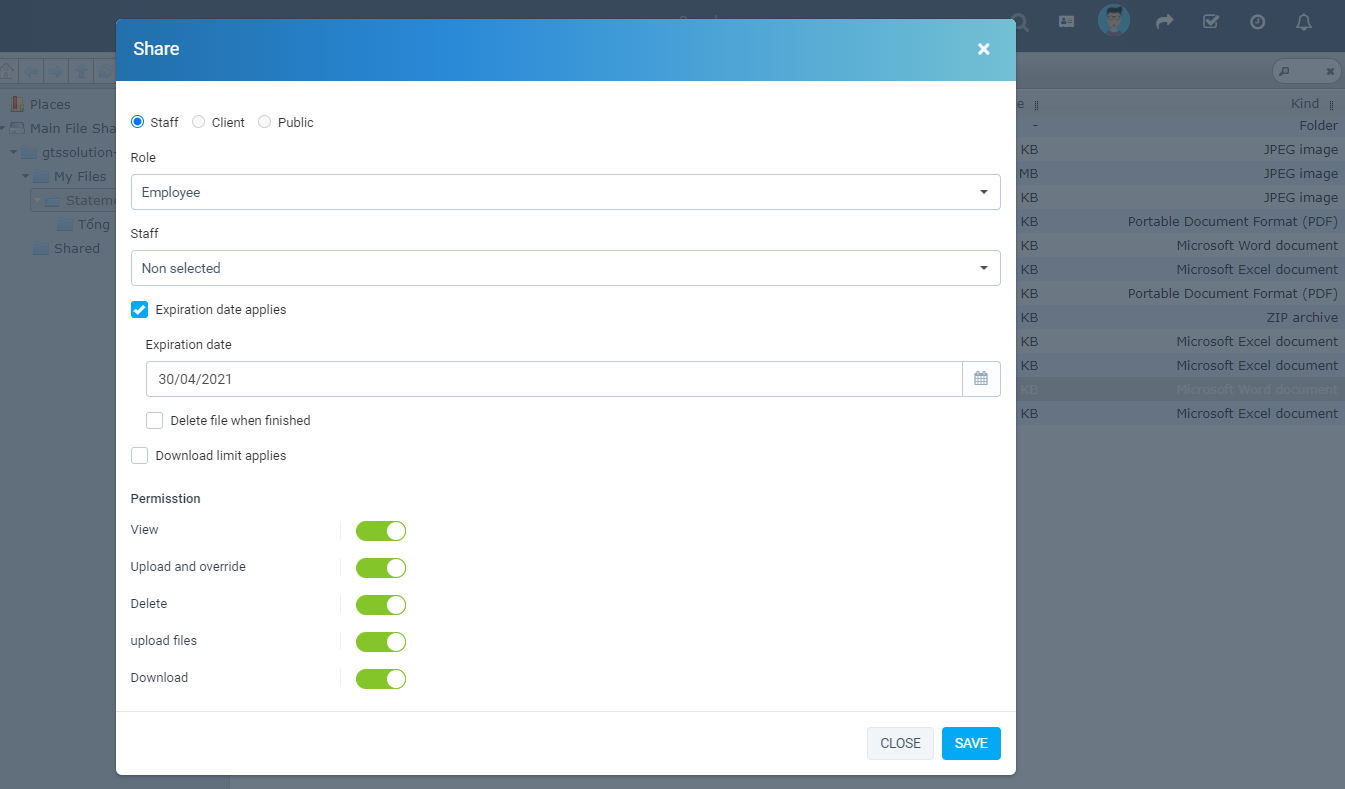The image size is (1345, 789).
Task: Select the Staff radio option
Action: (x=138, y=122)
